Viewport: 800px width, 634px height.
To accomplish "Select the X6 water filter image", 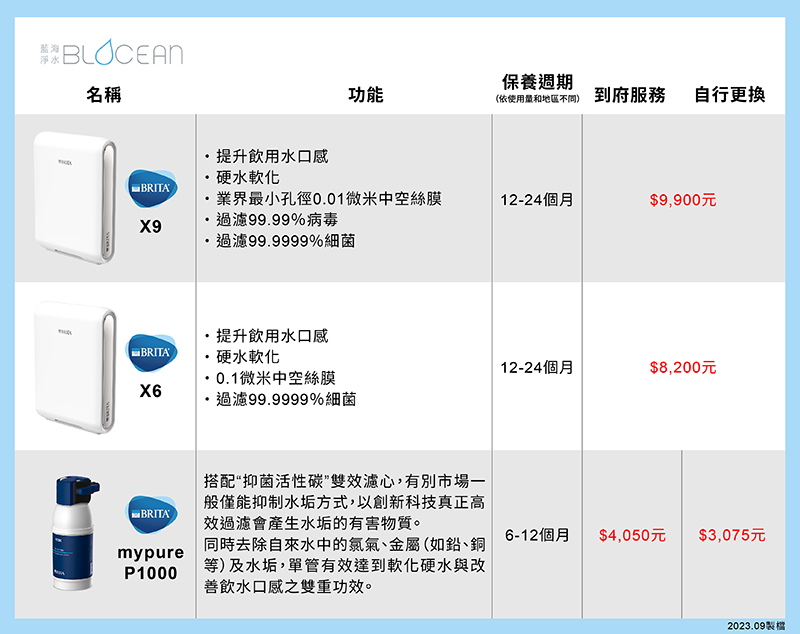I will [74, 367].
